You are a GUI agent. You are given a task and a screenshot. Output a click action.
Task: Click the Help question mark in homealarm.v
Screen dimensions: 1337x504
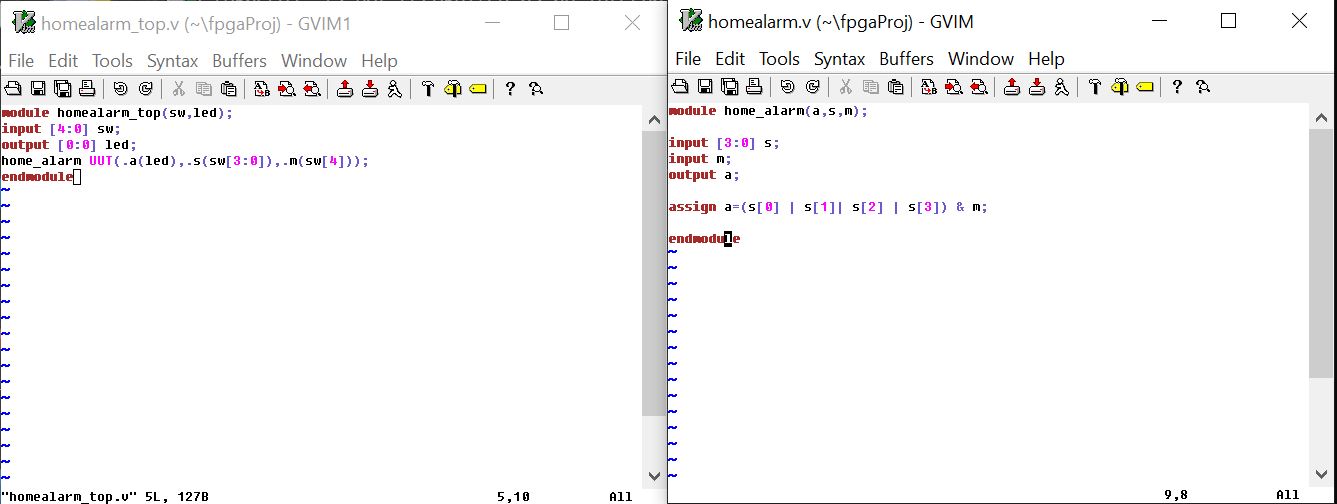coord(1177,87)
